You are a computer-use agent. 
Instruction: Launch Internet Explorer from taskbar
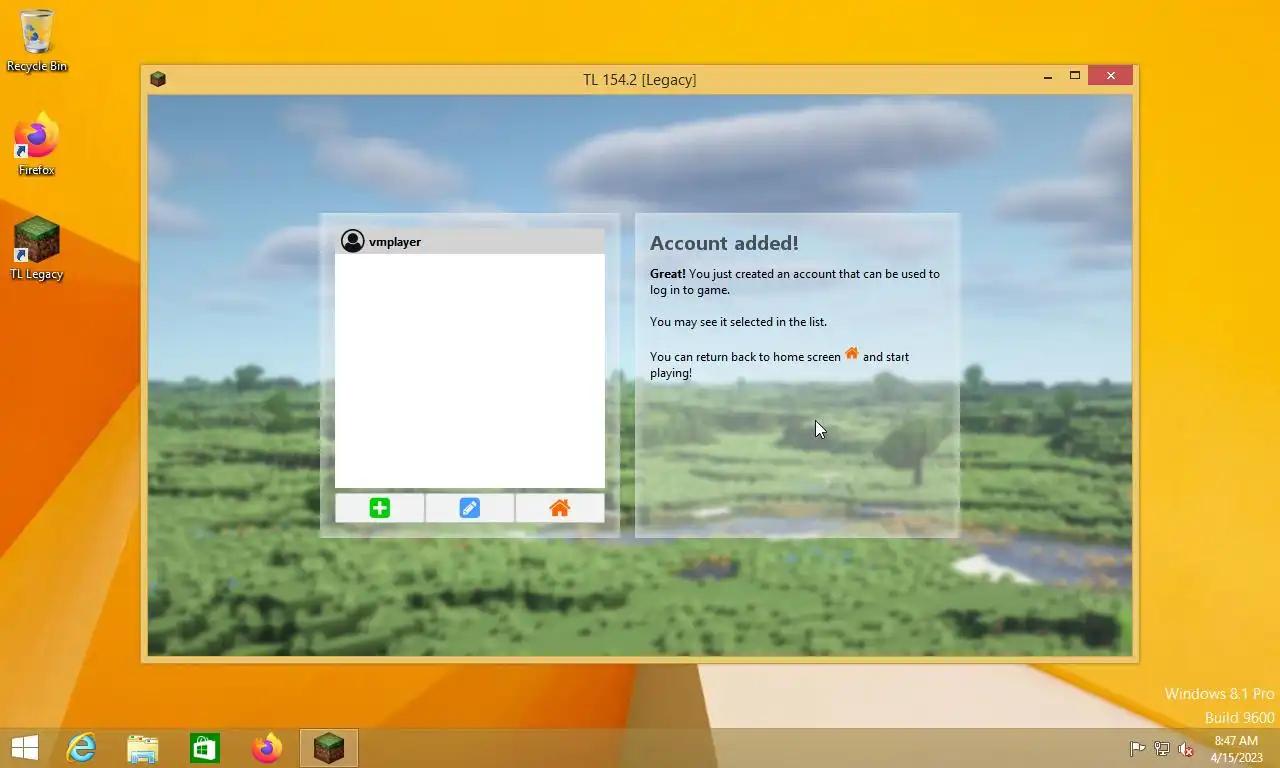click(81, 748)
